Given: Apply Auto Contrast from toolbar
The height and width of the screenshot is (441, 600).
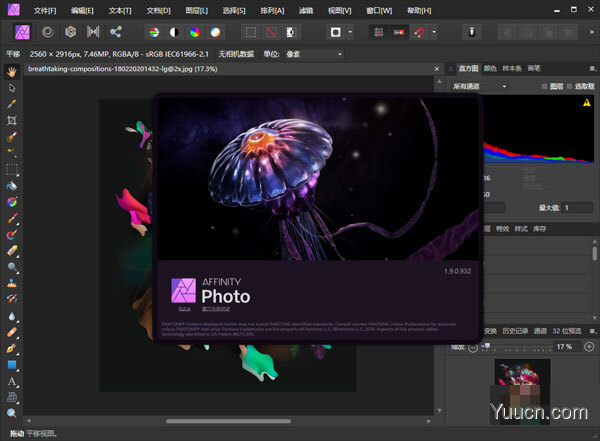Looking at the screenshot, I should (174, 33).
